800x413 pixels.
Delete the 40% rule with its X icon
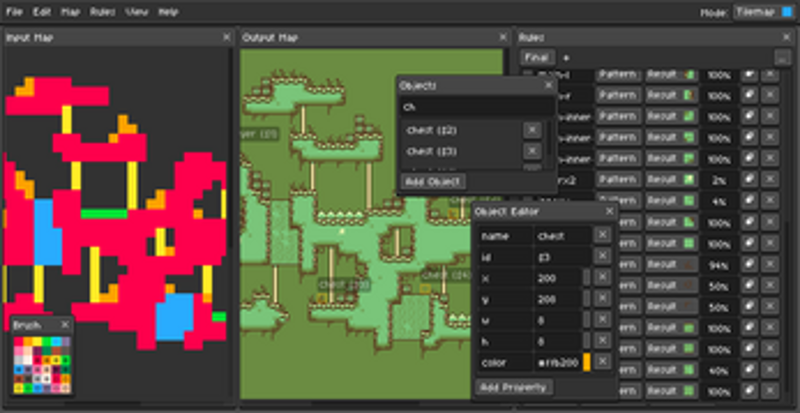[x=770, y=370]
